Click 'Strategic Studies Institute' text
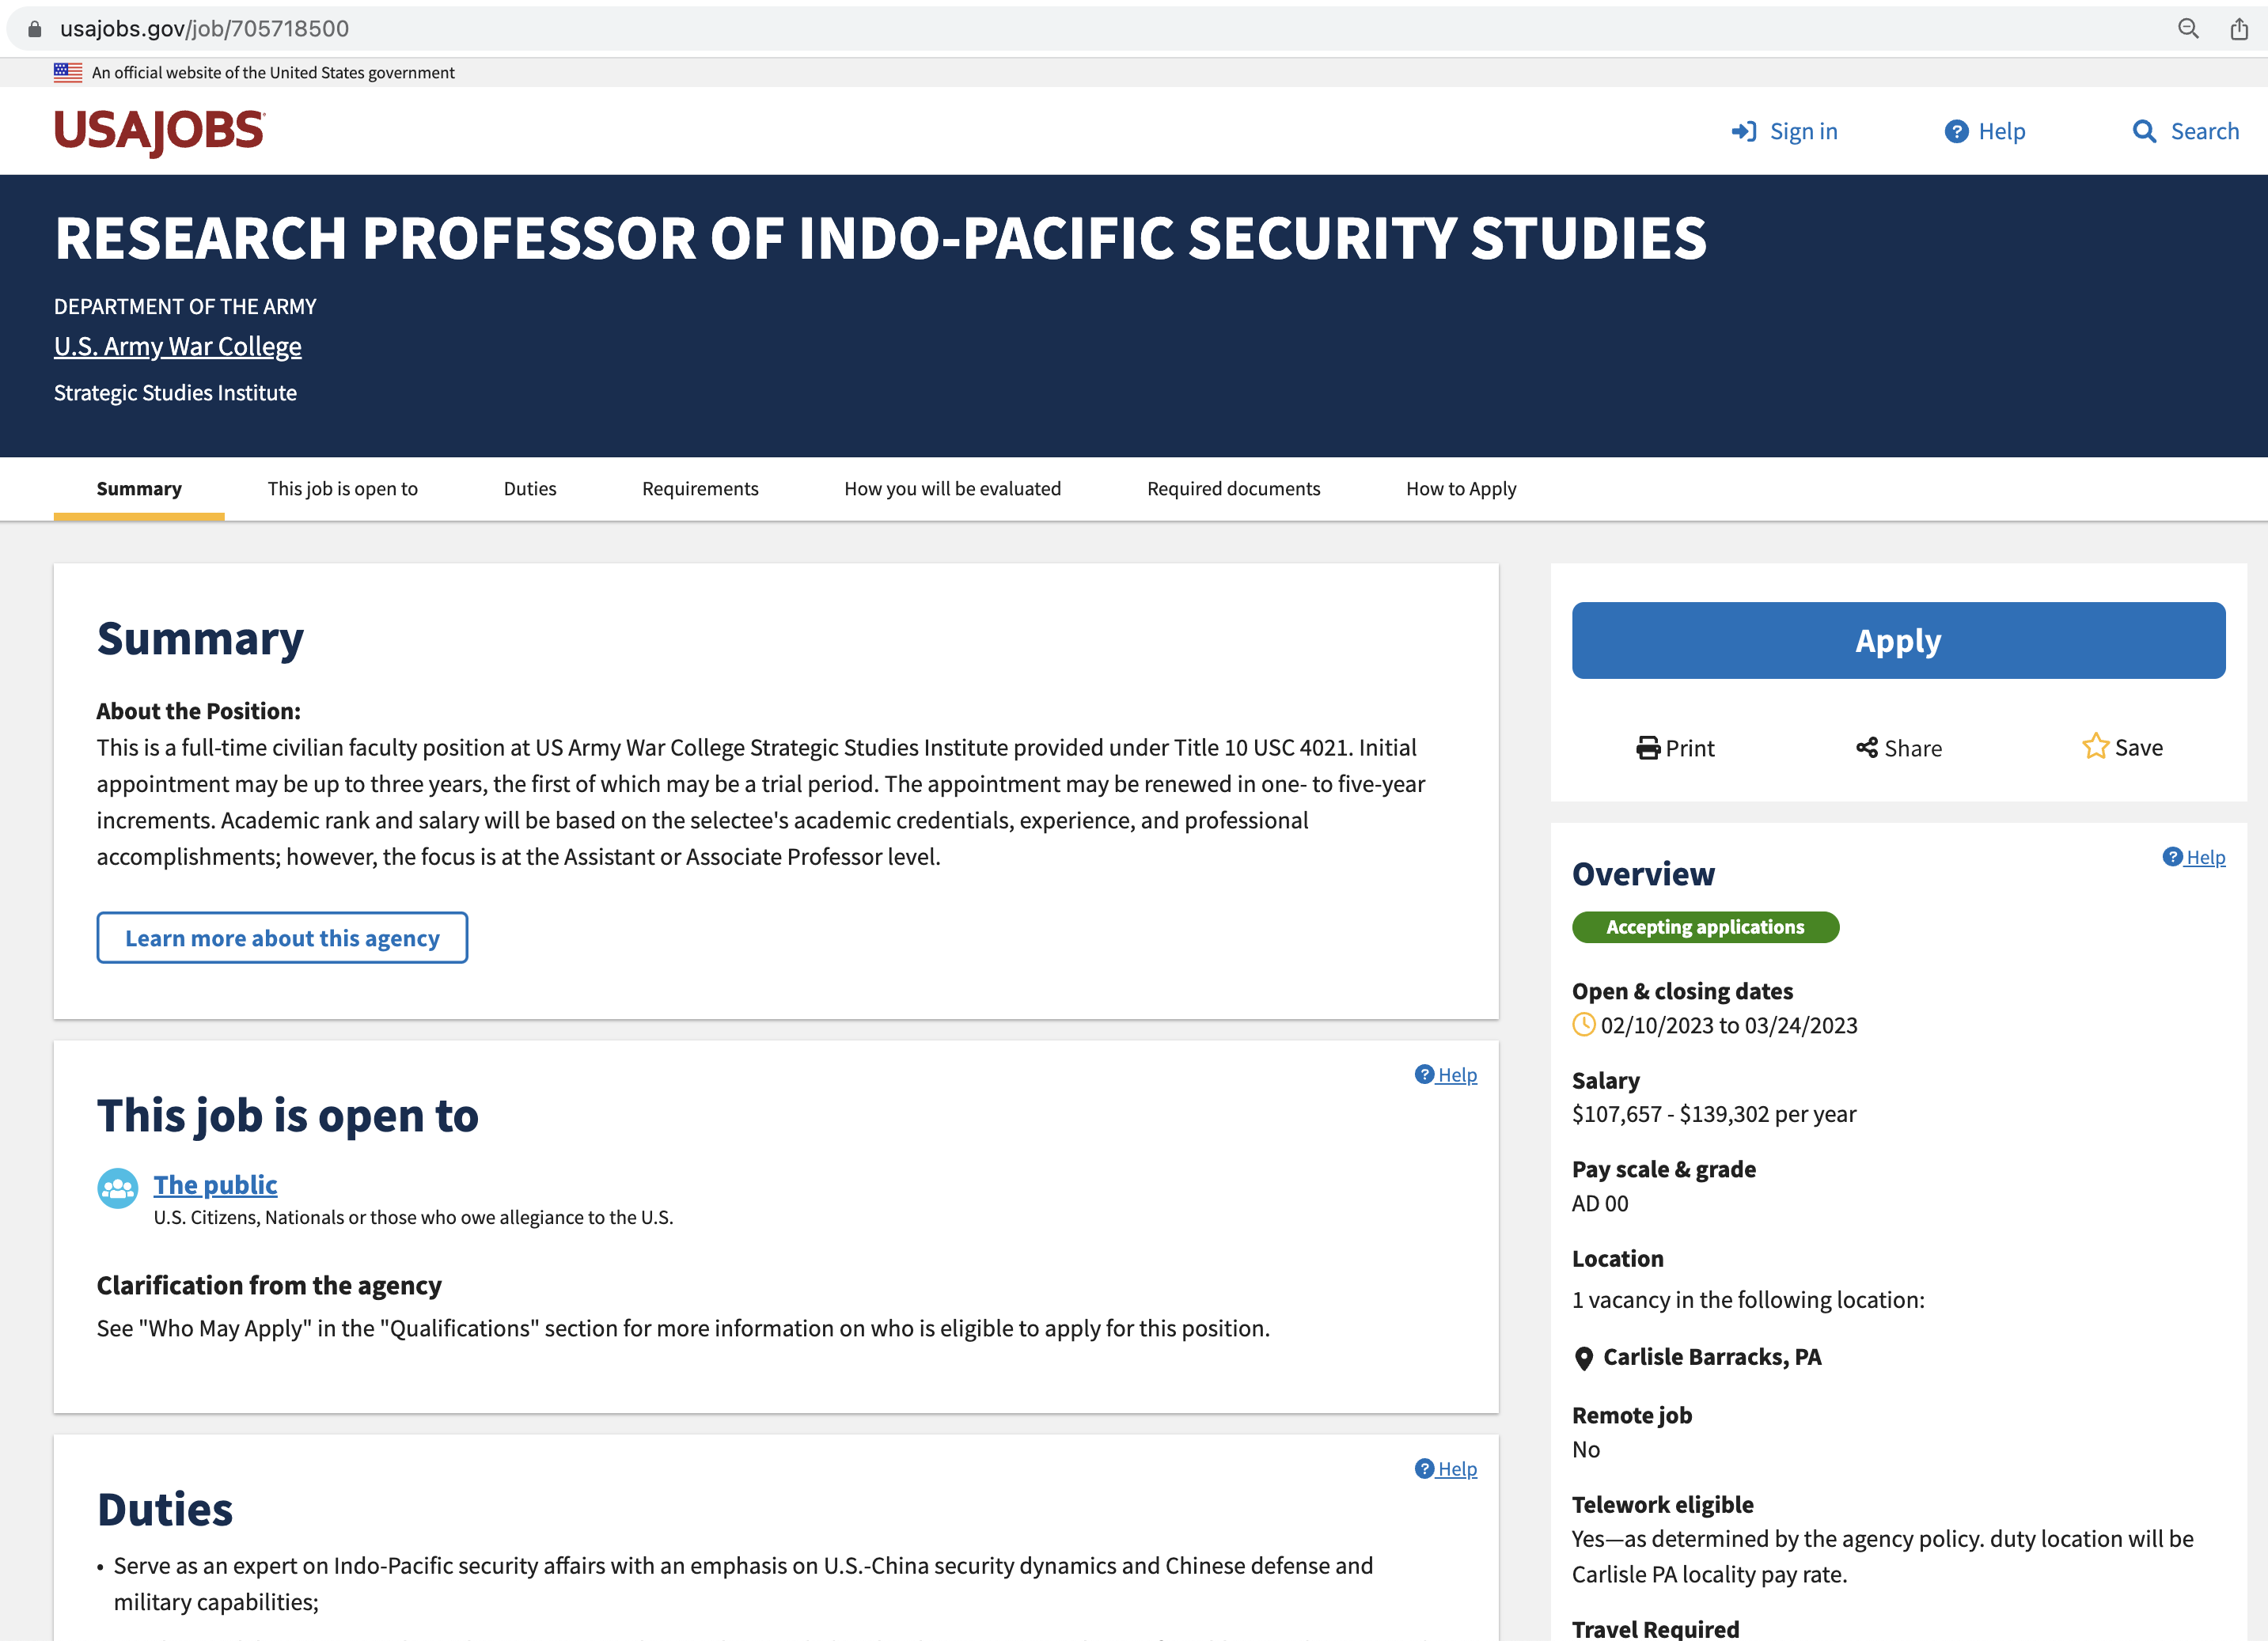Screen dimensions: 2268x1641 175,393
